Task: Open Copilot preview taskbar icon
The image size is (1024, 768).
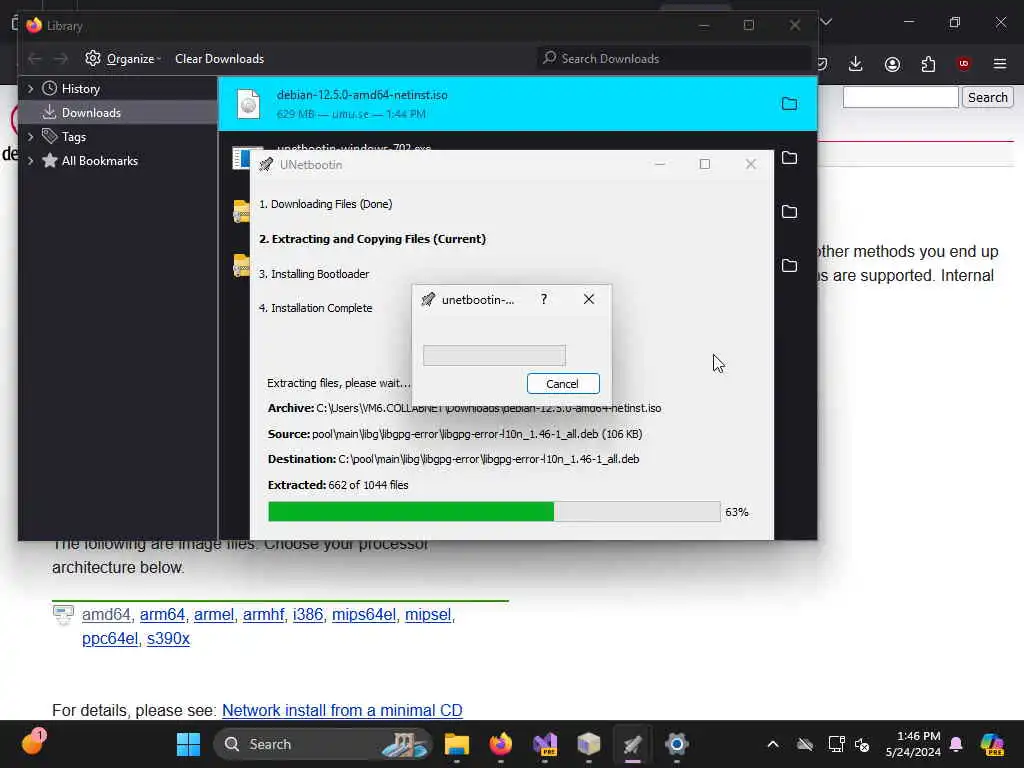Action: click(992, 744)
